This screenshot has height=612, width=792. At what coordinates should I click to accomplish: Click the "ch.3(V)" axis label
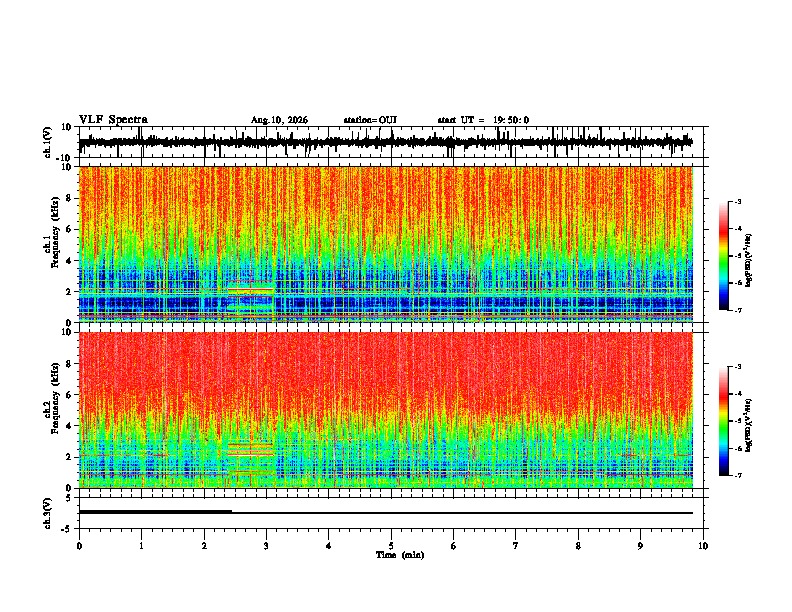pos(48,513)
